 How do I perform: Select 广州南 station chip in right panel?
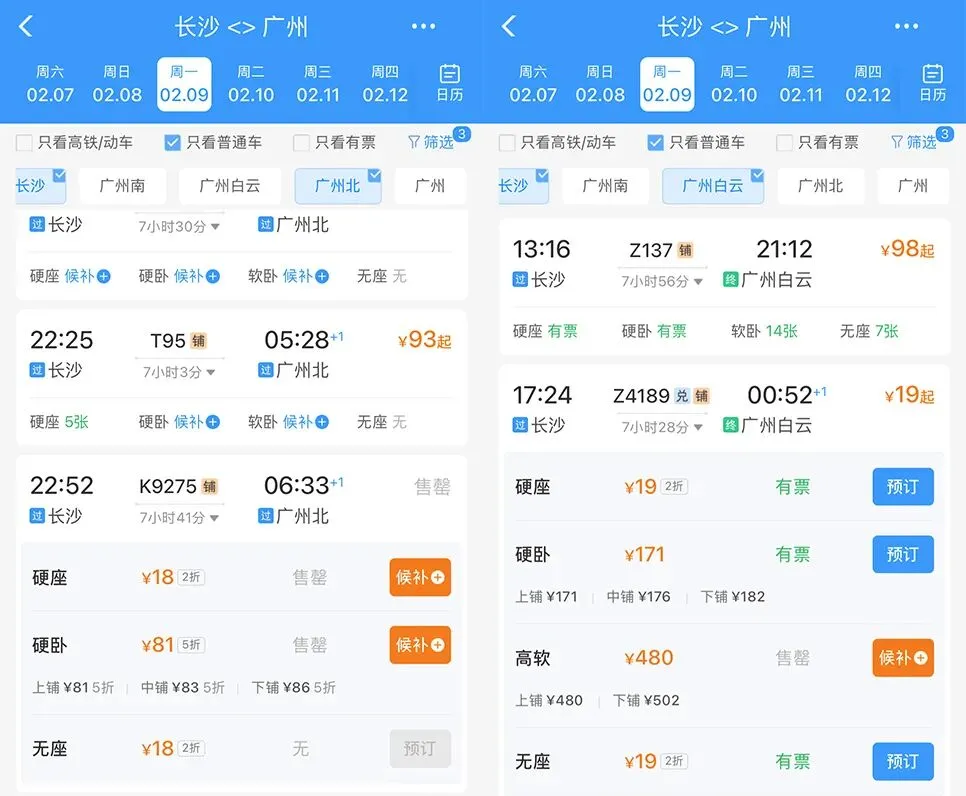pyautogui.click(x=606, y=185)
